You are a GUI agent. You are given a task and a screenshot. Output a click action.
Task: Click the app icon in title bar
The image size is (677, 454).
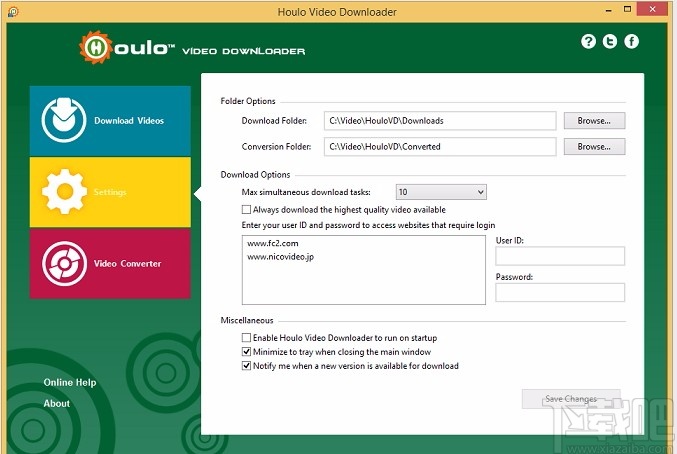tap(13, 12)
